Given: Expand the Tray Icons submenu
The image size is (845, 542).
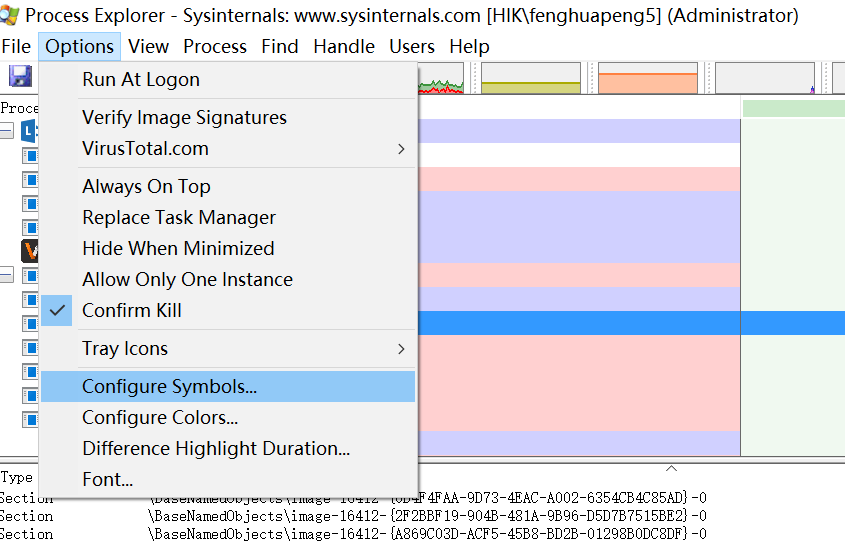Looking at the screenshot, I should click(228, 349).
